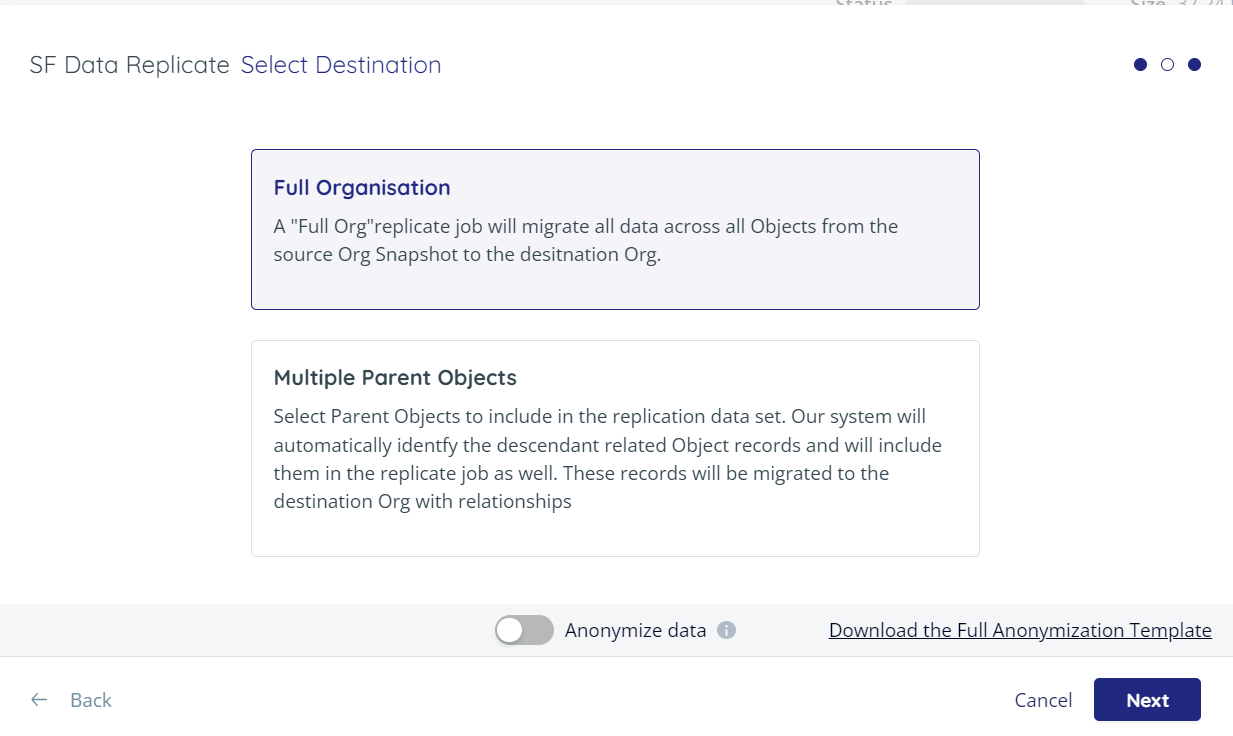Click the Next button
Screen dimensions: 1233x736
click(x=1147, y=700)
